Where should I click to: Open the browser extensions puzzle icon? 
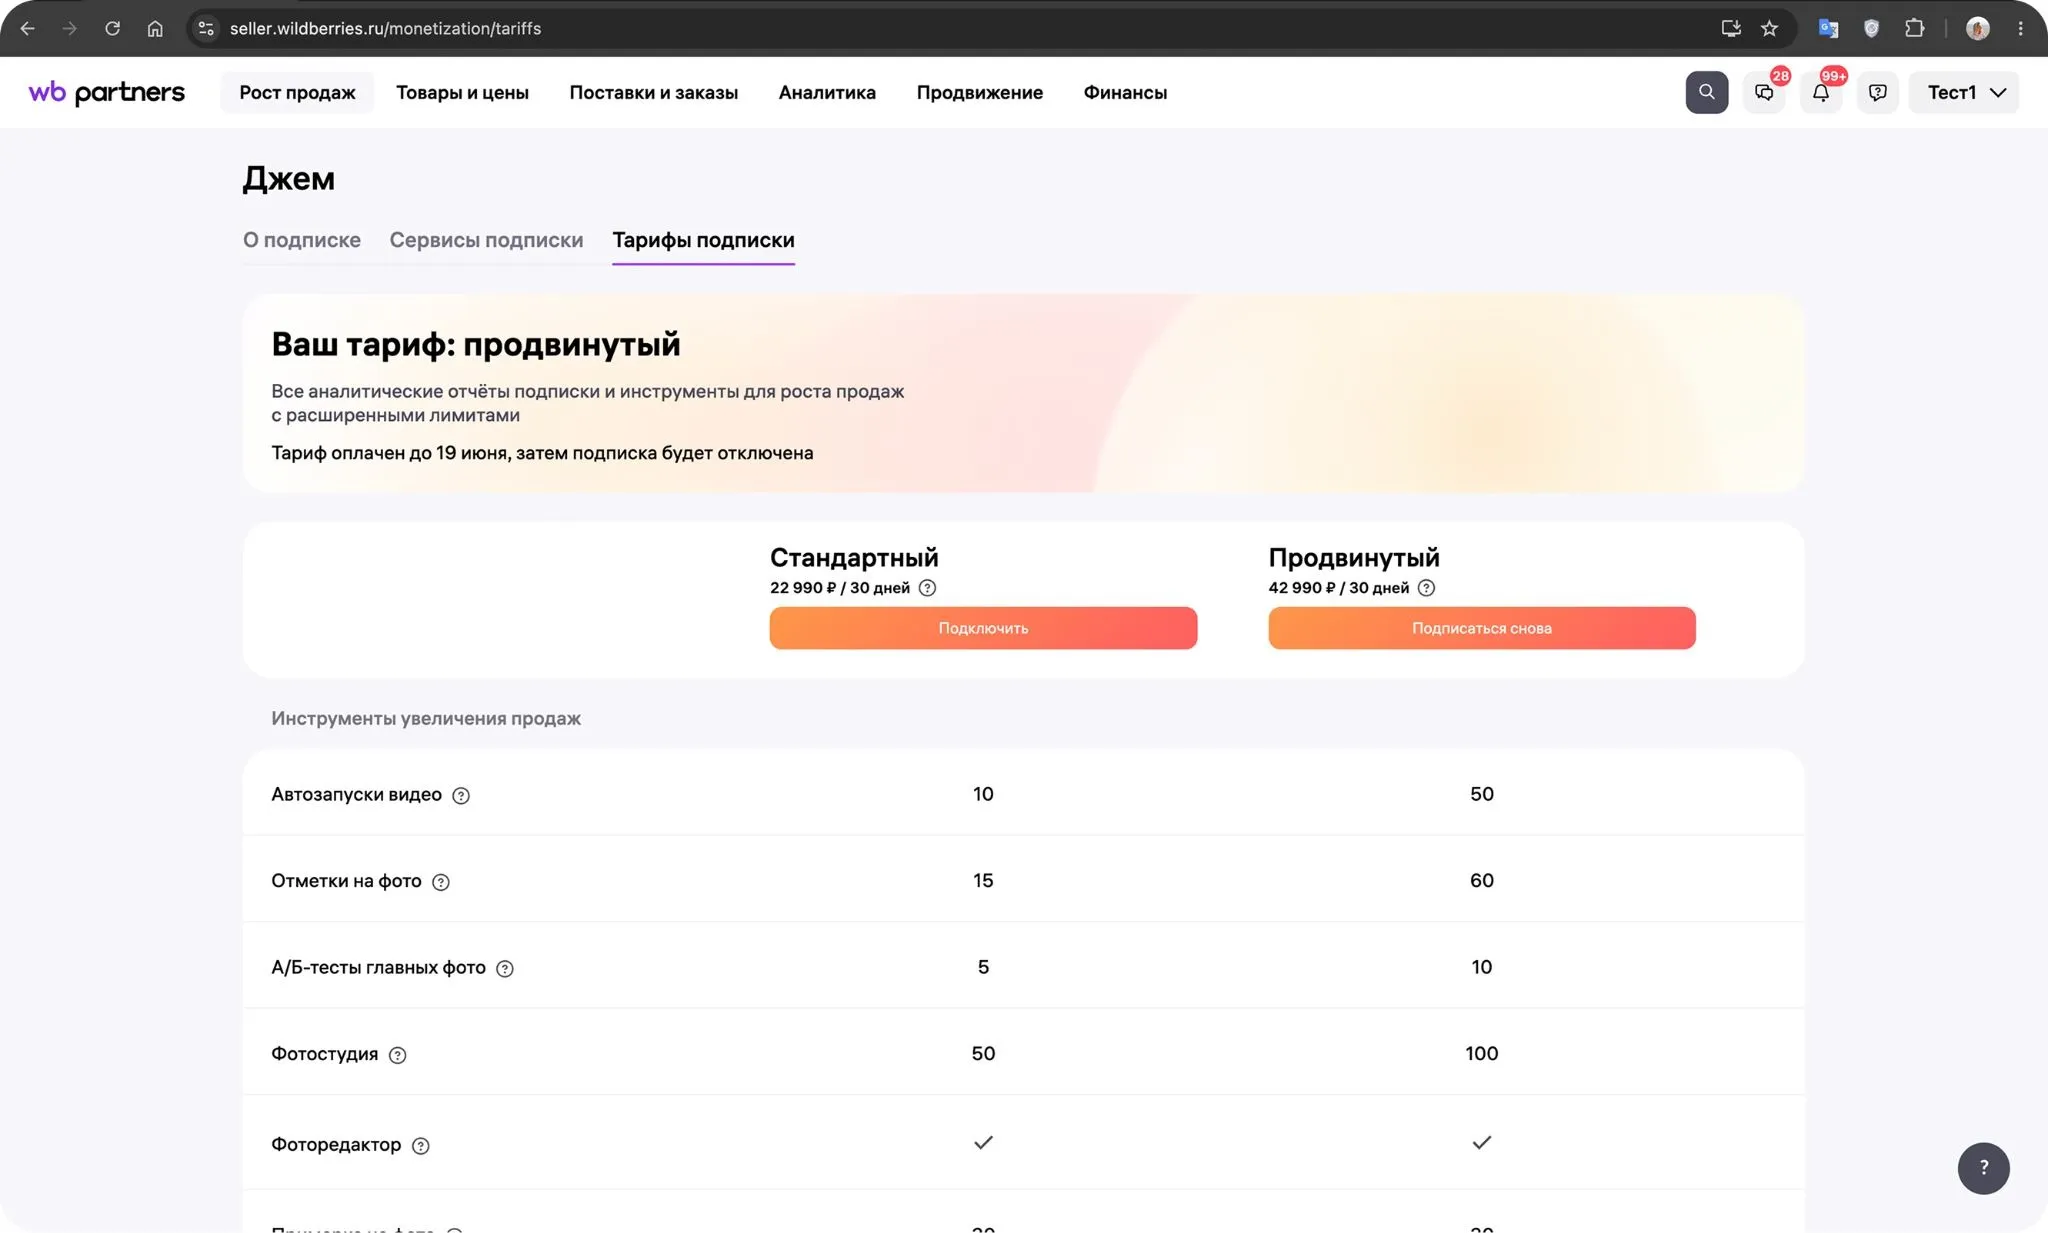1914,28
